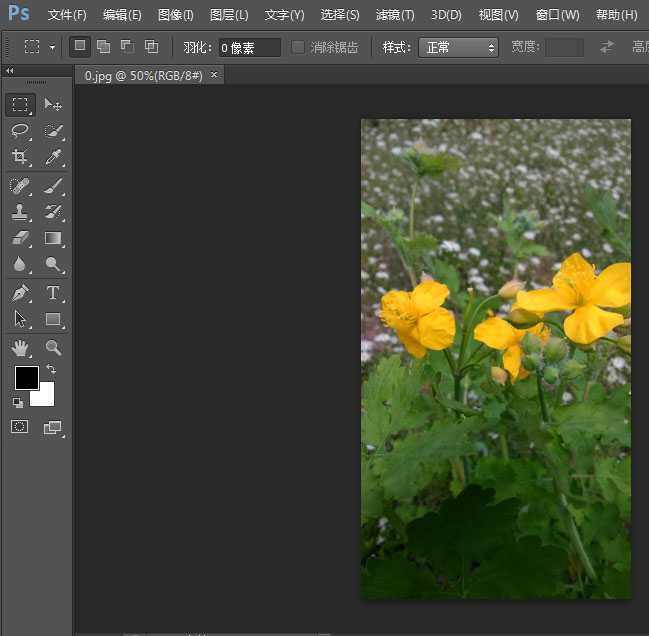Open the 图层(L) menu
This screenshot has height=636, width=649.
click(x=229, y=15)
